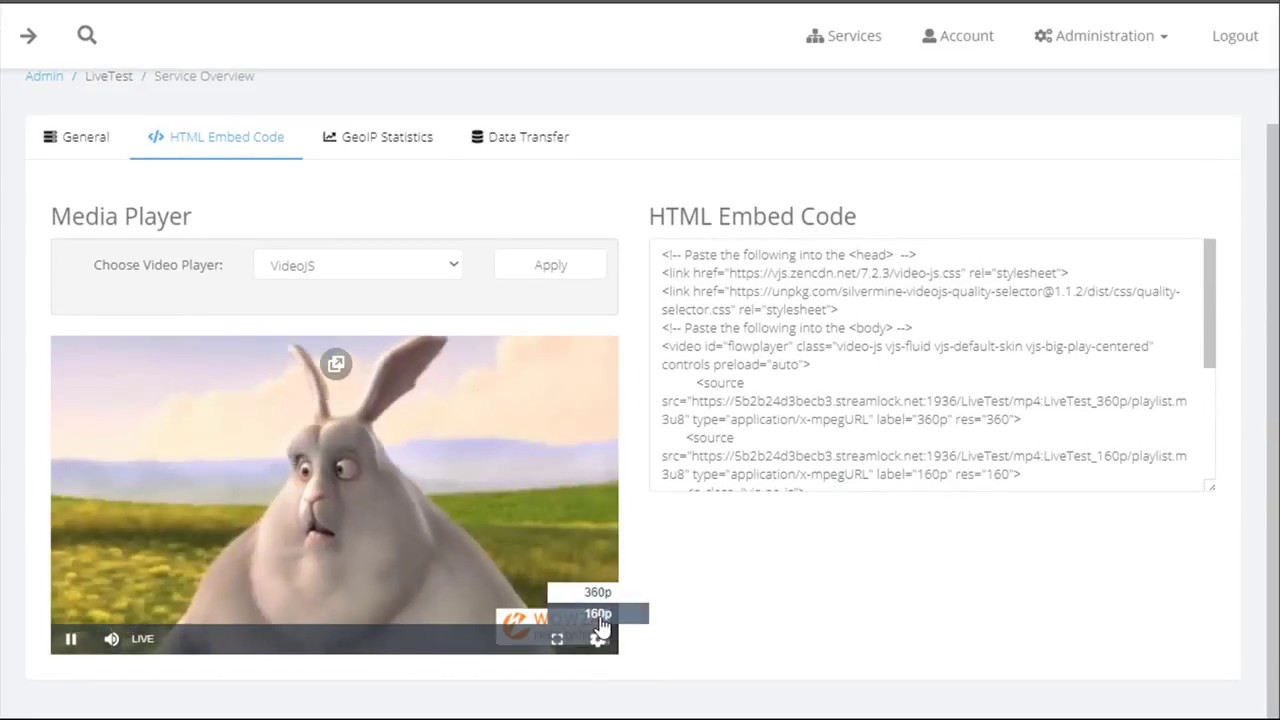Screen dimensions: 1280x720
Task: Click the Service Overview breadcrumb text
Action: (x=204, y=76)
